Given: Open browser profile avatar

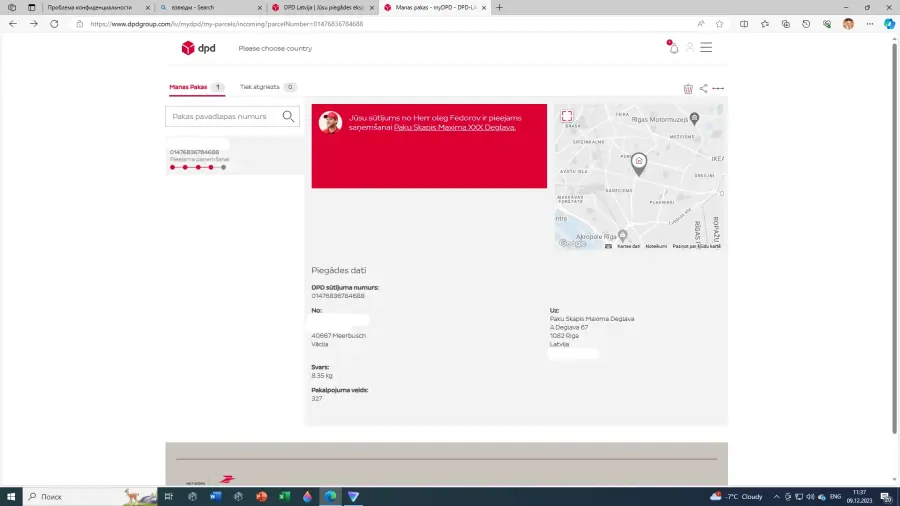Looking at the screenshot, I should coord(848,24).
